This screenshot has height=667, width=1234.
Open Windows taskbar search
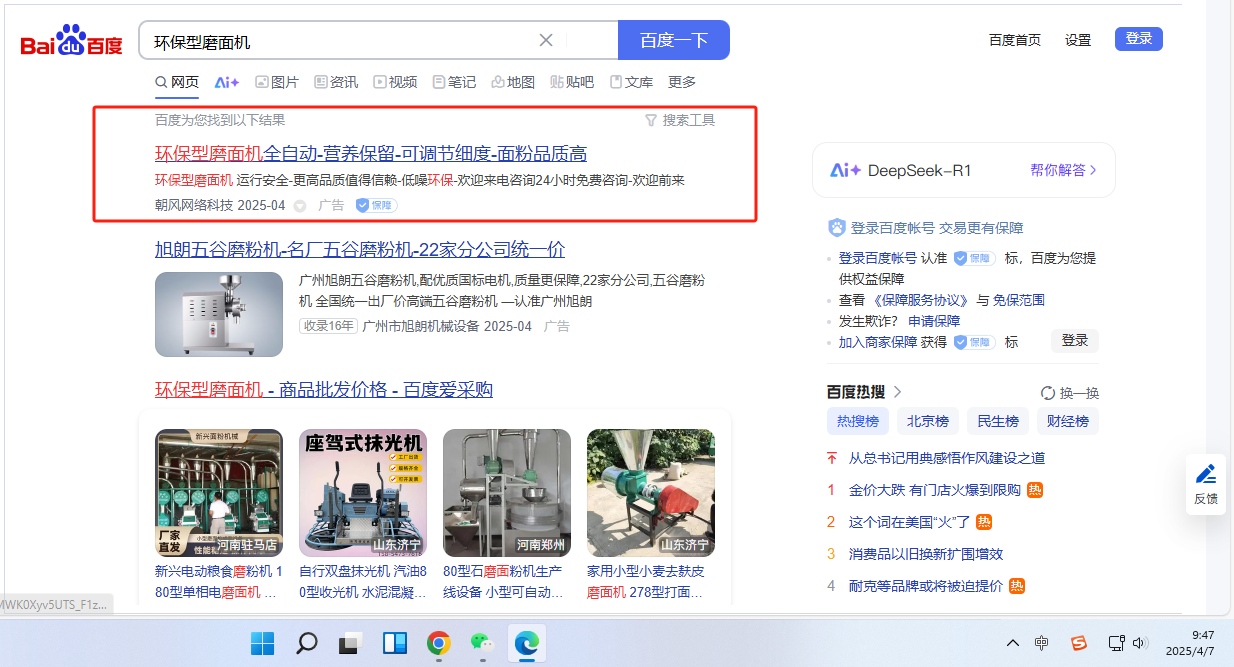[307, 642]
